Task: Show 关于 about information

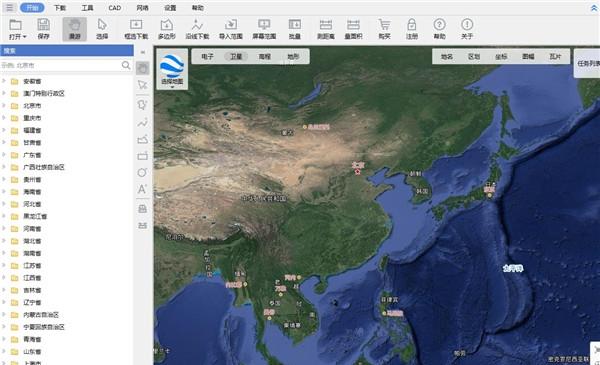Action: click(467, 29)
